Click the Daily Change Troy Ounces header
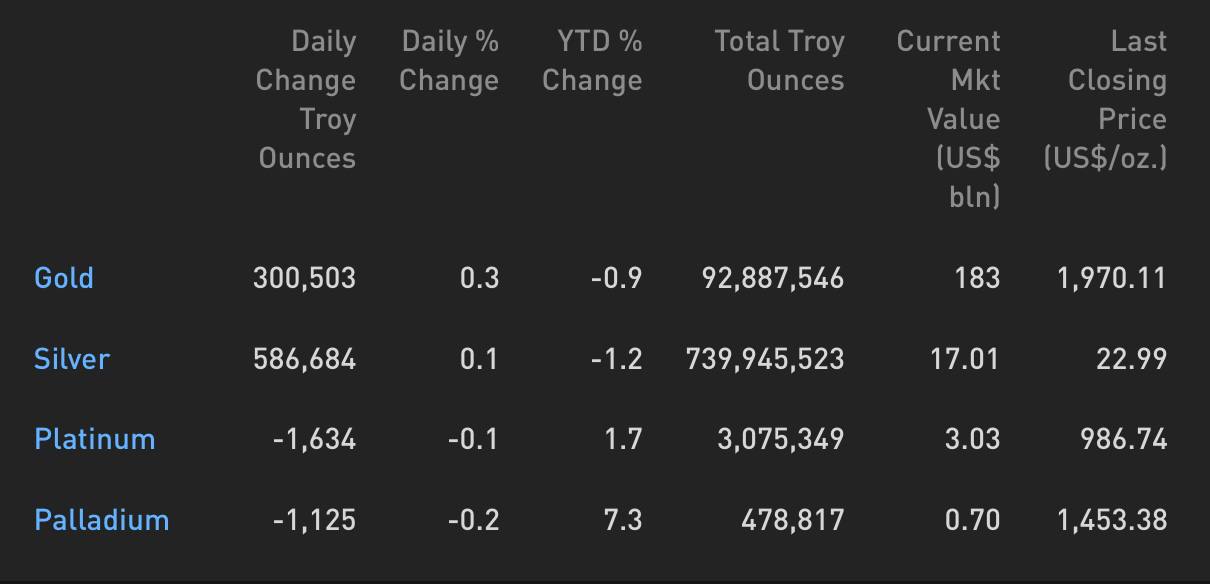The image size is (1210, 584). click(x=306, y=100)
